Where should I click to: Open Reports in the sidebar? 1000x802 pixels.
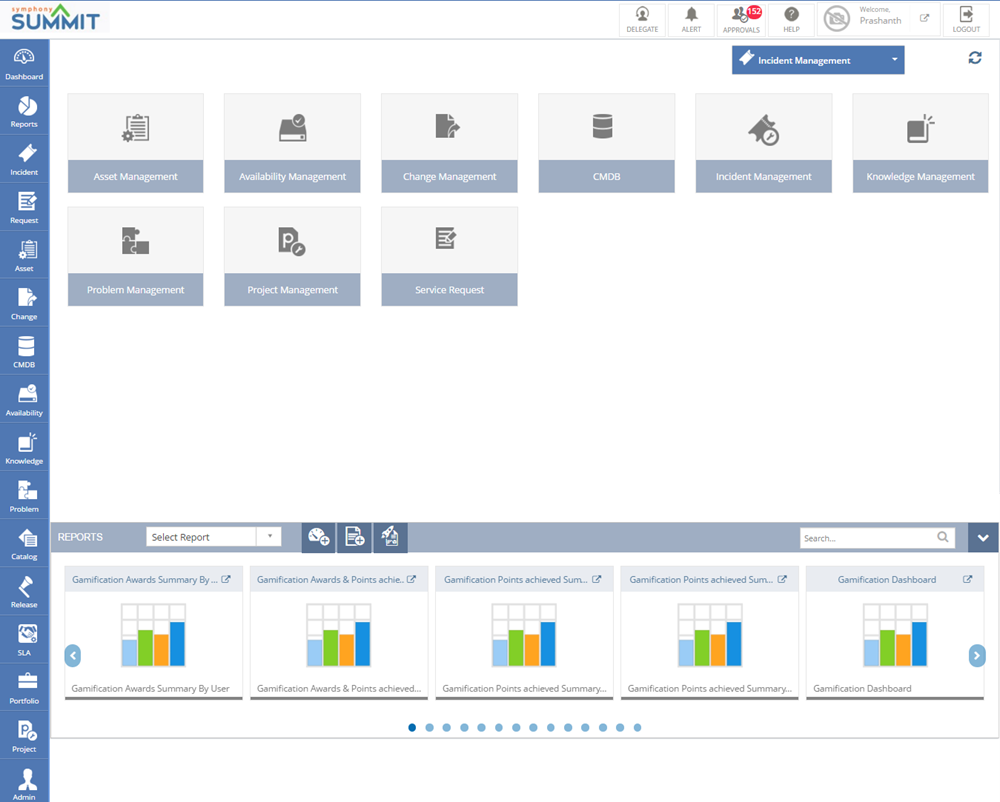point(24,112)
